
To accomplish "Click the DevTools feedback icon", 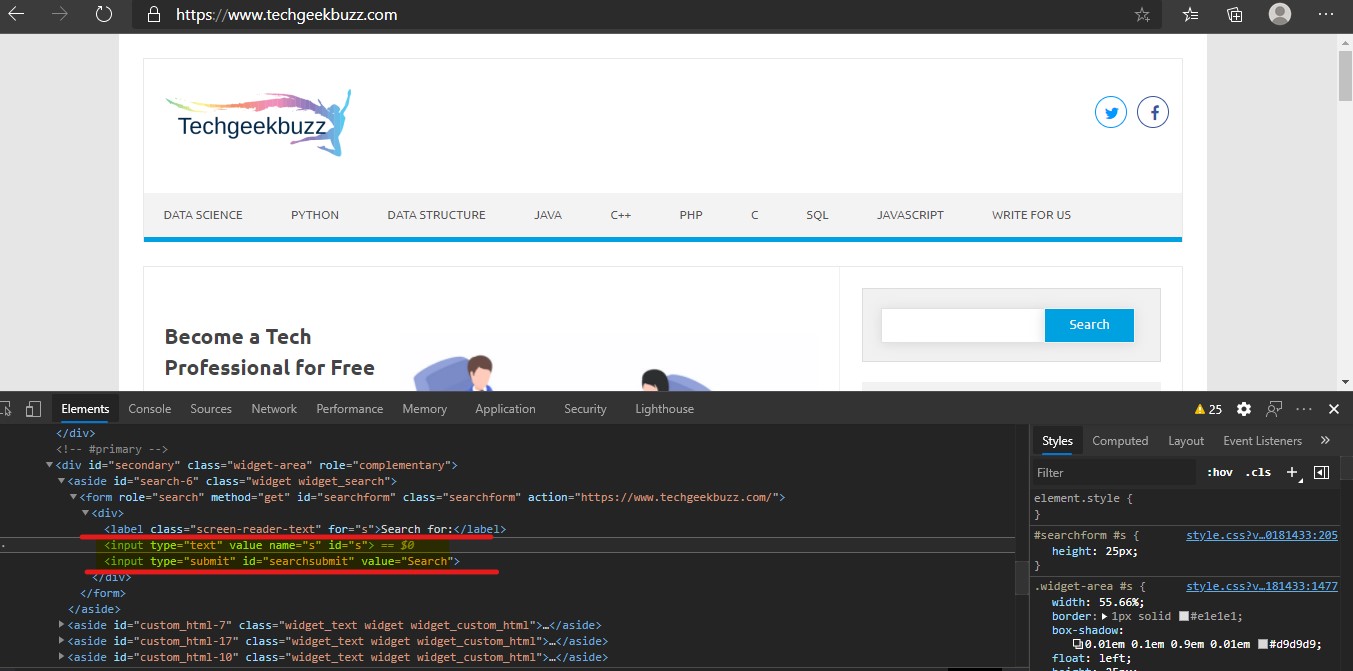I will click(1274, 409).
